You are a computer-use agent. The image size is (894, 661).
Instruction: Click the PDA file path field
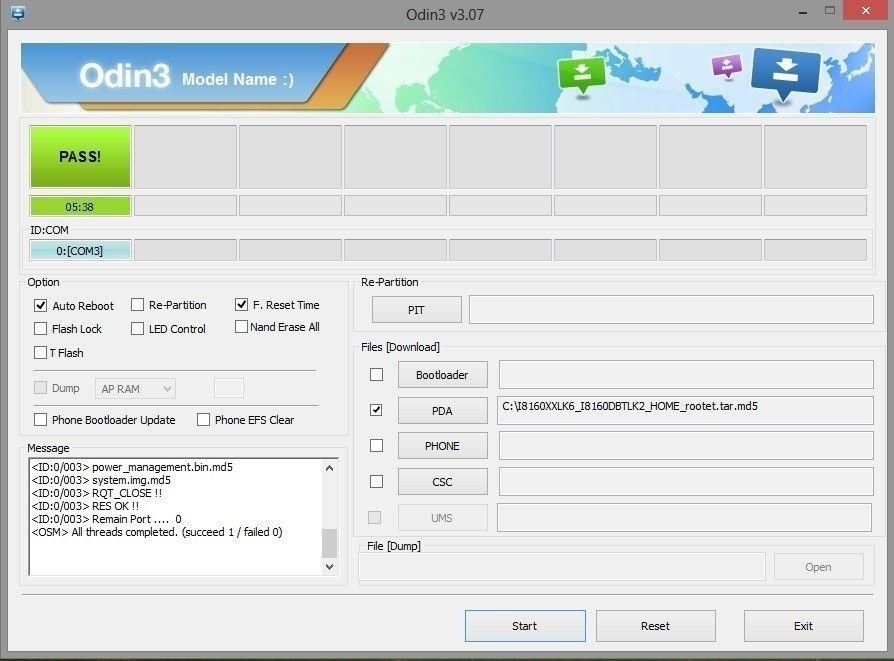pyautogui.click(x=685, y=411)
